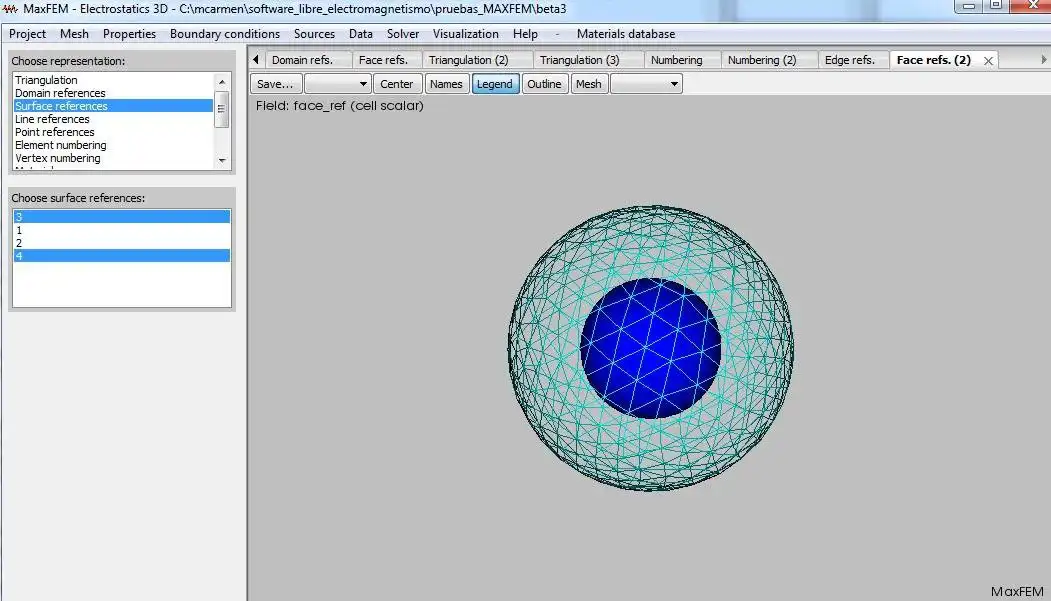Open the dropdown next to Save

tap(337, 84)
